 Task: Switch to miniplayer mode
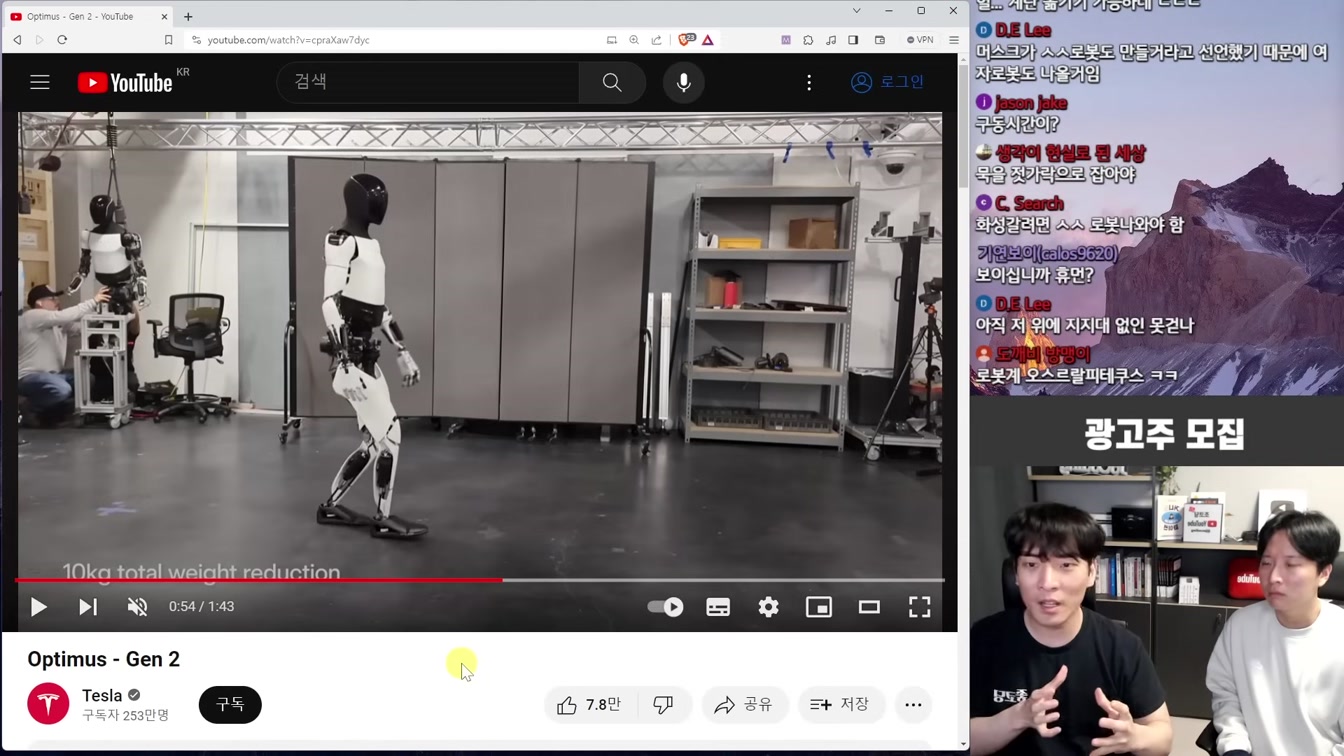(x=819, y=607)
